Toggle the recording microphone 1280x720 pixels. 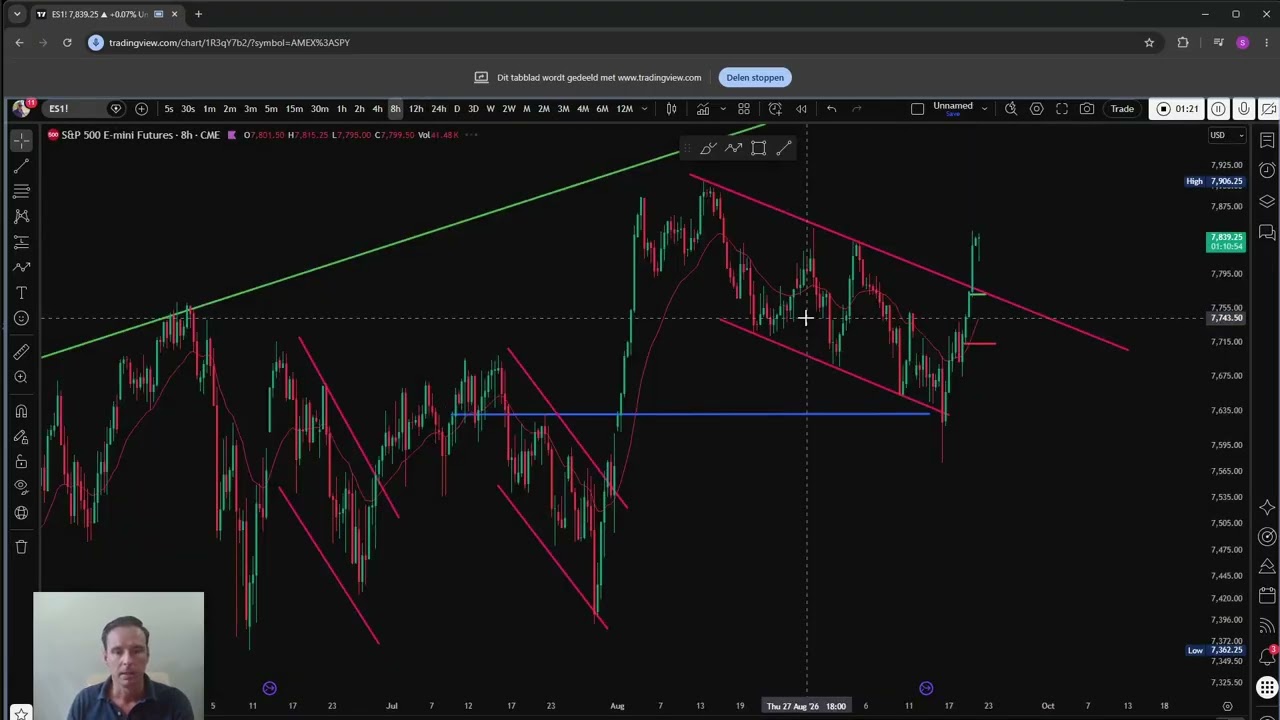tap(1243, 108)
